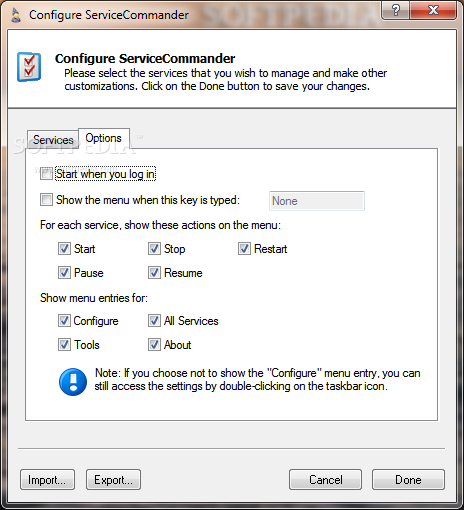Click Done to save changes
The width and height of the screenshot is (464, 510).
(x=408, y=480)
